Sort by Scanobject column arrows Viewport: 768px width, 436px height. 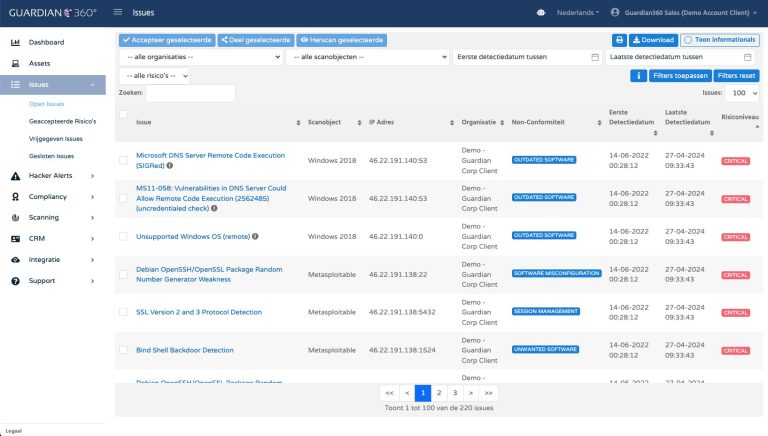click(x=360, y=122)
